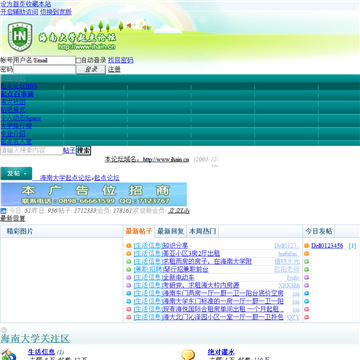The width and height of the screenshot is (360, 360).
Task: Select the 精彩图片 panel header
Action: coord(20,231)
